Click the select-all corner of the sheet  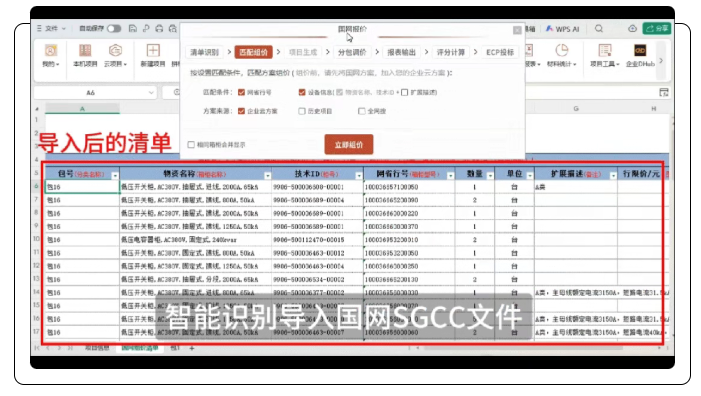coord(37,109)
